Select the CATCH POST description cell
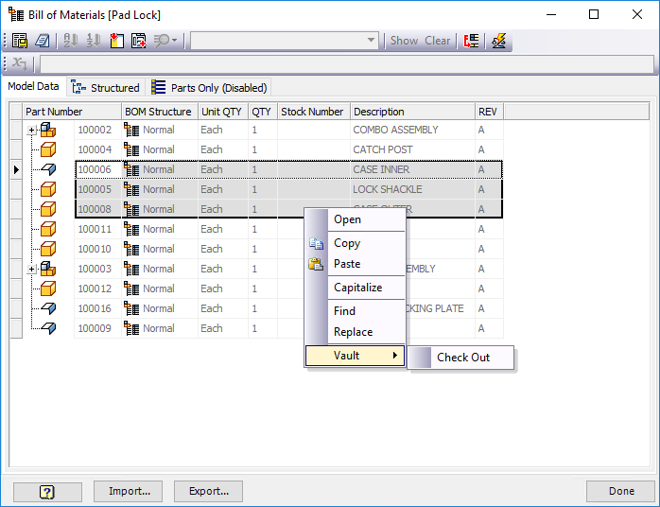The height and width of the screenshot is (507, 660). tap(412, 149)
